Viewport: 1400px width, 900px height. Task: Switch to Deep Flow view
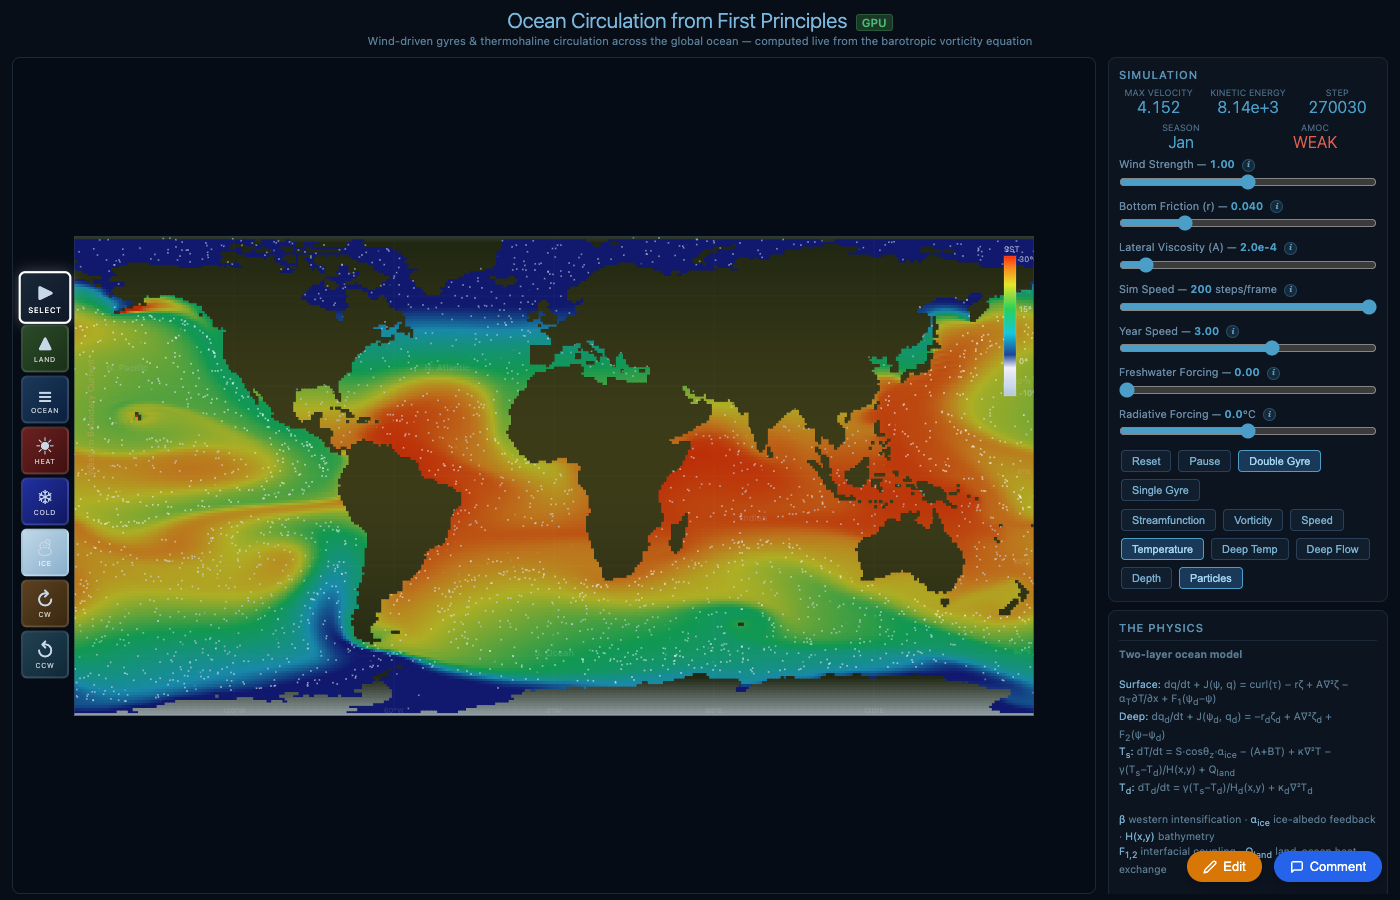(1332, 548)
